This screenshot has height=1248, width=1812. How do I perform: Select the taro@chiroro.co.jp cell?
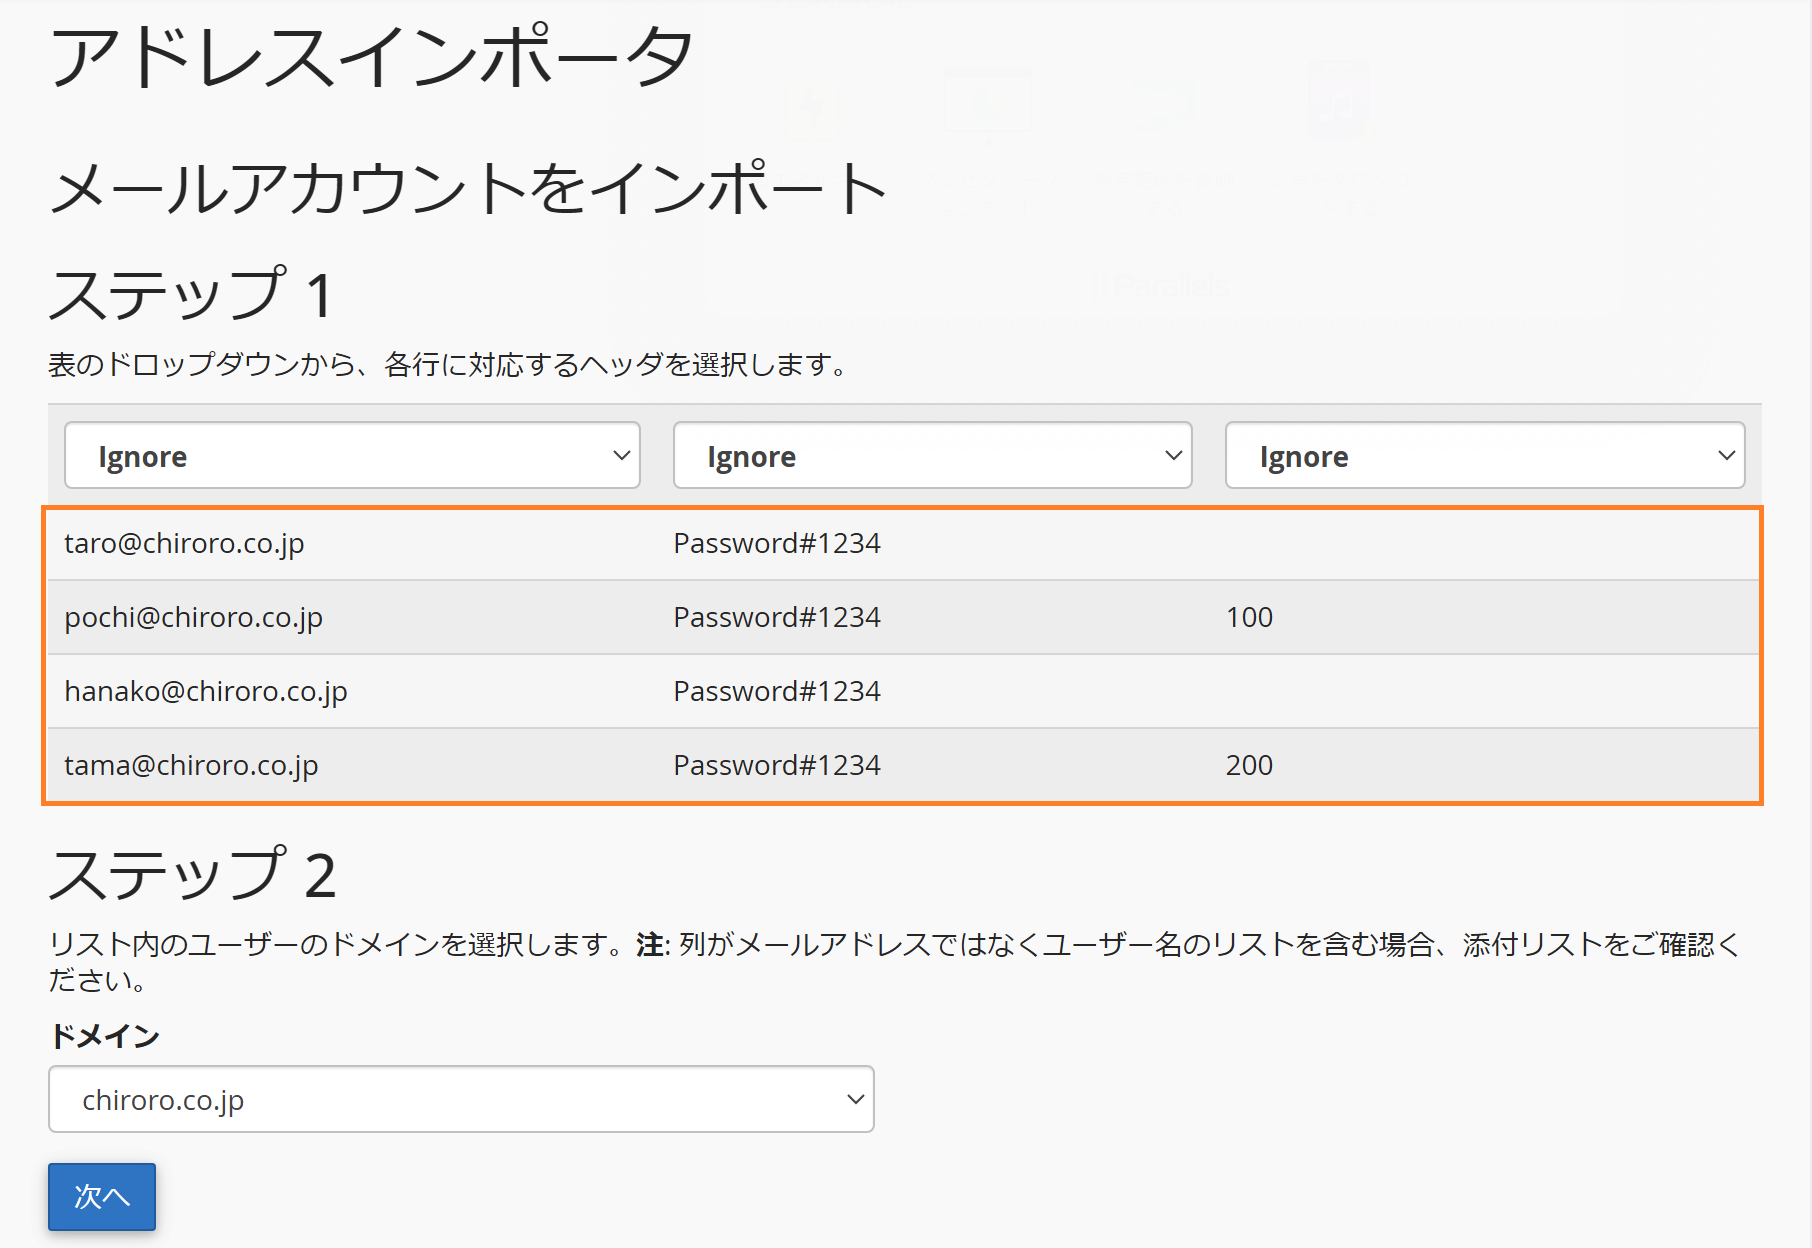coord(184,543)
